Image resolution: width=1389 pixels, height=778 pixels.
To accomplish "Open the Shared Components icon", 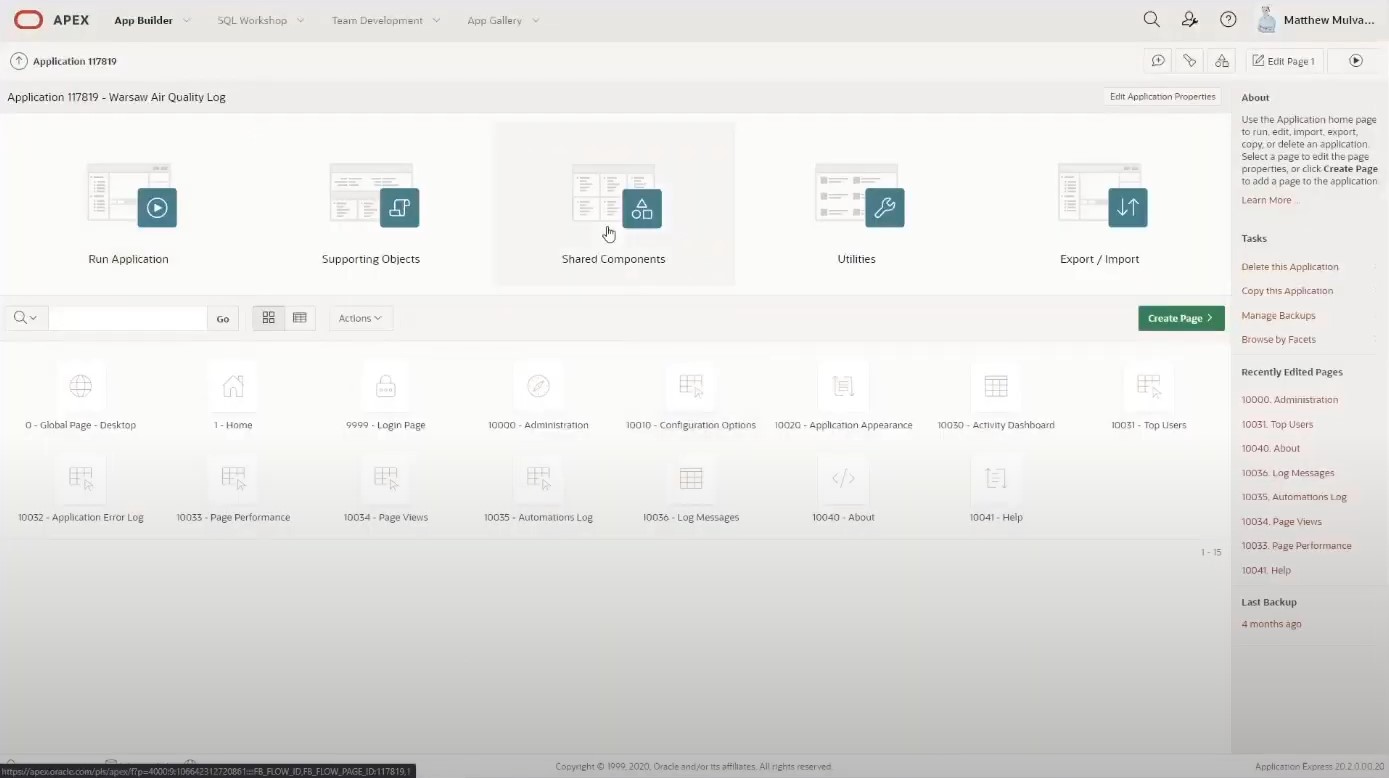I will (616, 195).
